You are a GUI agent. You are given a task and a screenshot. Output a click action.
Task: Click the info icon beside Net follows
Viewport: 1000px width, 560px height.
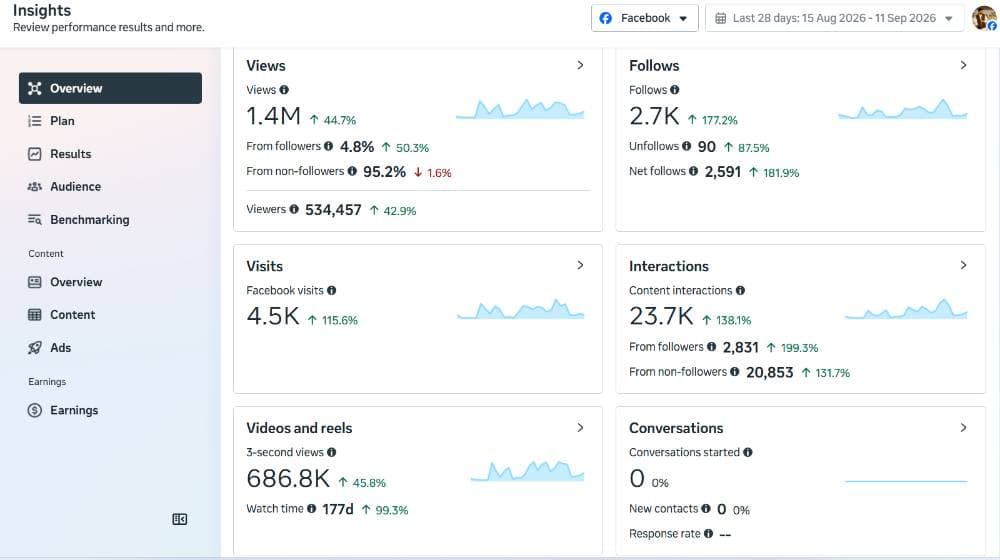tap(693, 171)
